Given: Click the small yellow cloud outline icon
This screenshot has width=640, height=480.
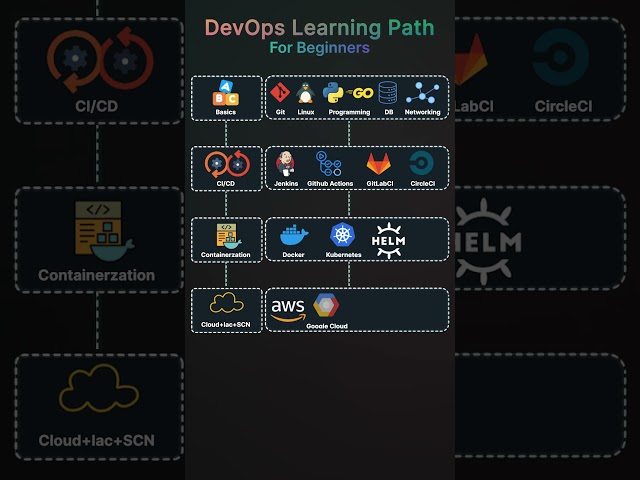Looking at the screenshot, I should [x=227, y=303].
